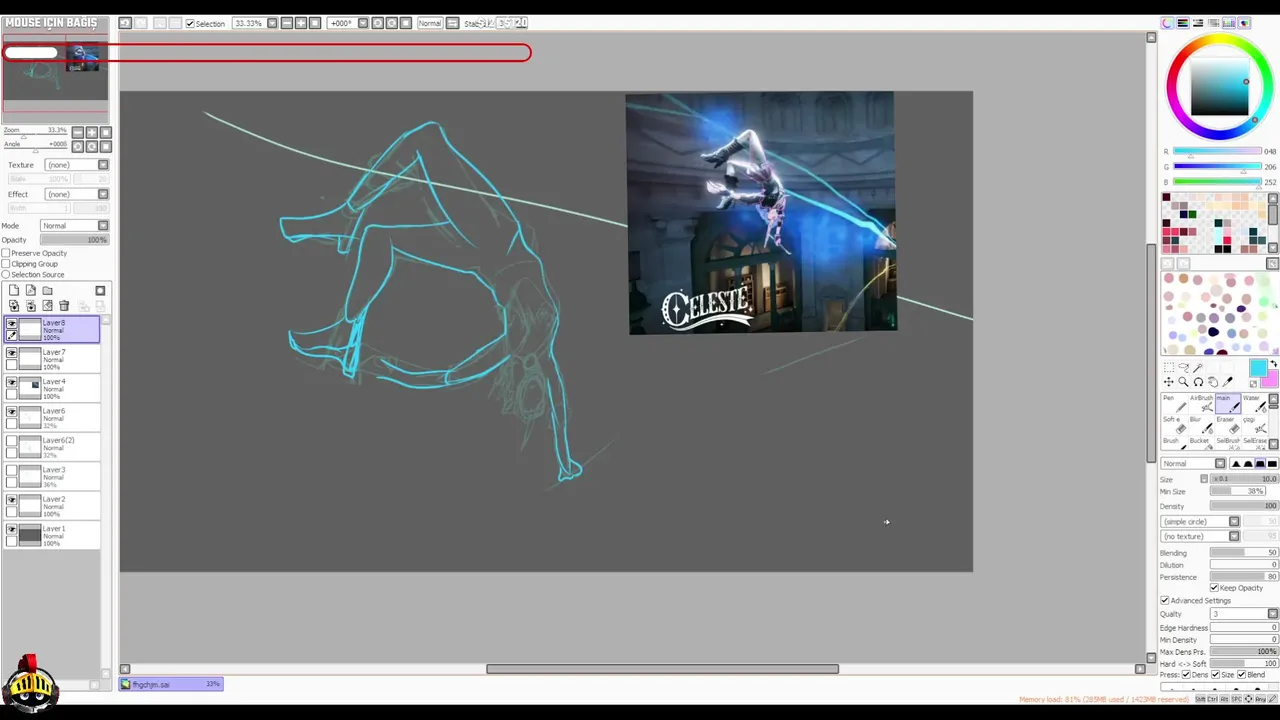Select the AirBrush tool
Image resolution: width=1280 pixels, height=720 pixels.
pyautogui.click(x=1202, y=403)
